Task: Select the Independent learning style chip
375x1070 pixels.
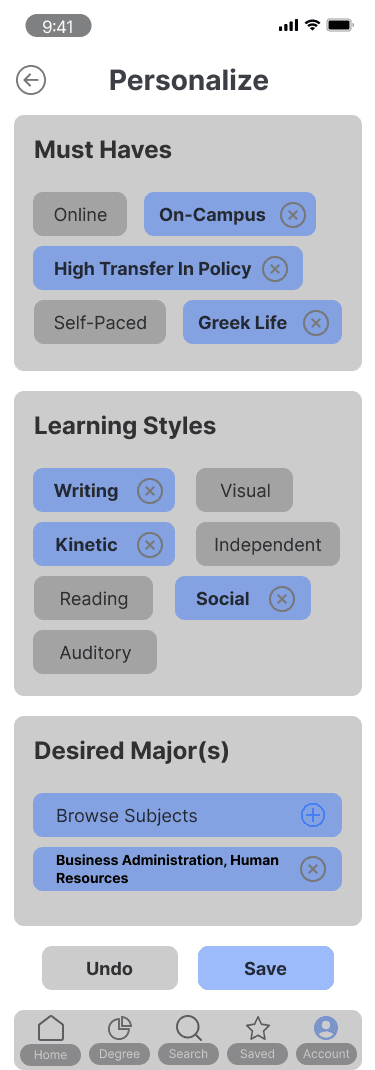Action: tap(268, 544)
